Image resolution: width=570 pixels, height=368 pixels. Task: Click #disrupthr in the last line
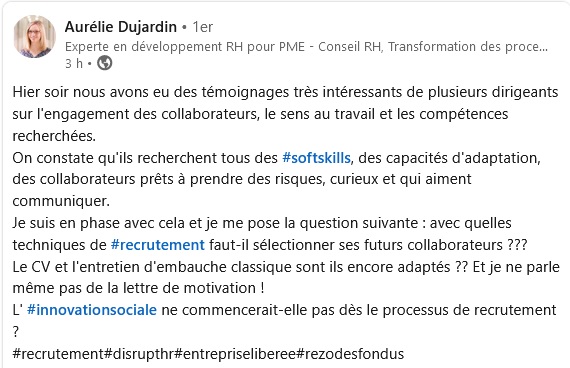(139, 354)
